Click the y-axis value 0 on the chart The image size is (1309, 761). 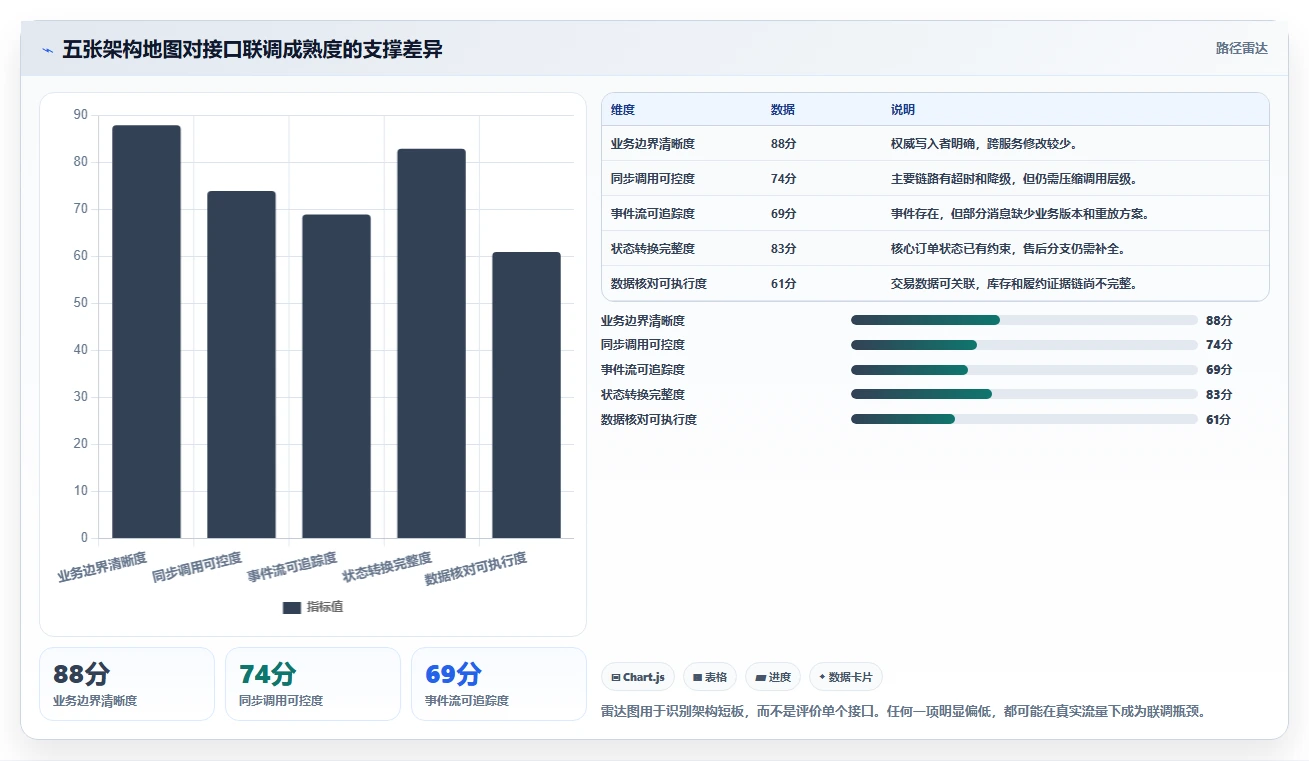click(84, 538)
